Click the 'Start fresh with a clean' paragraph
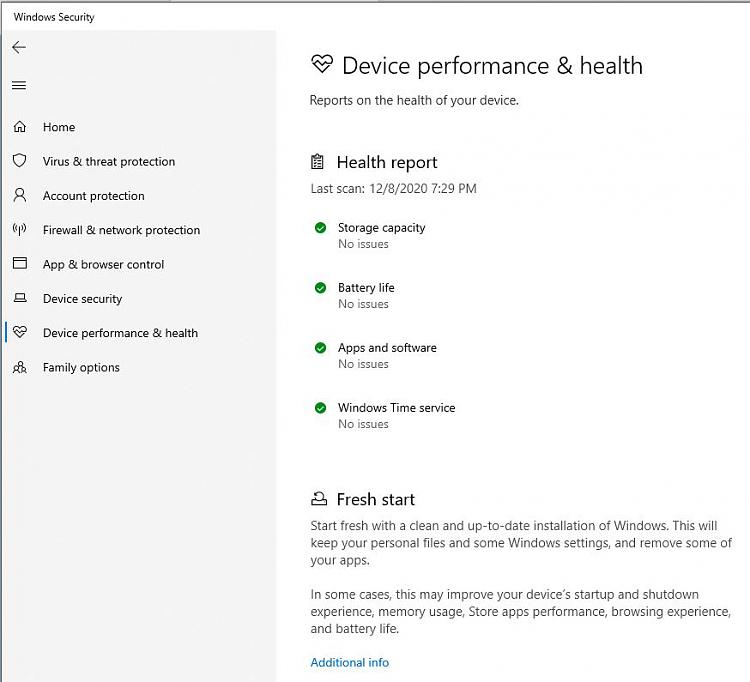 (x=521, y=543)
